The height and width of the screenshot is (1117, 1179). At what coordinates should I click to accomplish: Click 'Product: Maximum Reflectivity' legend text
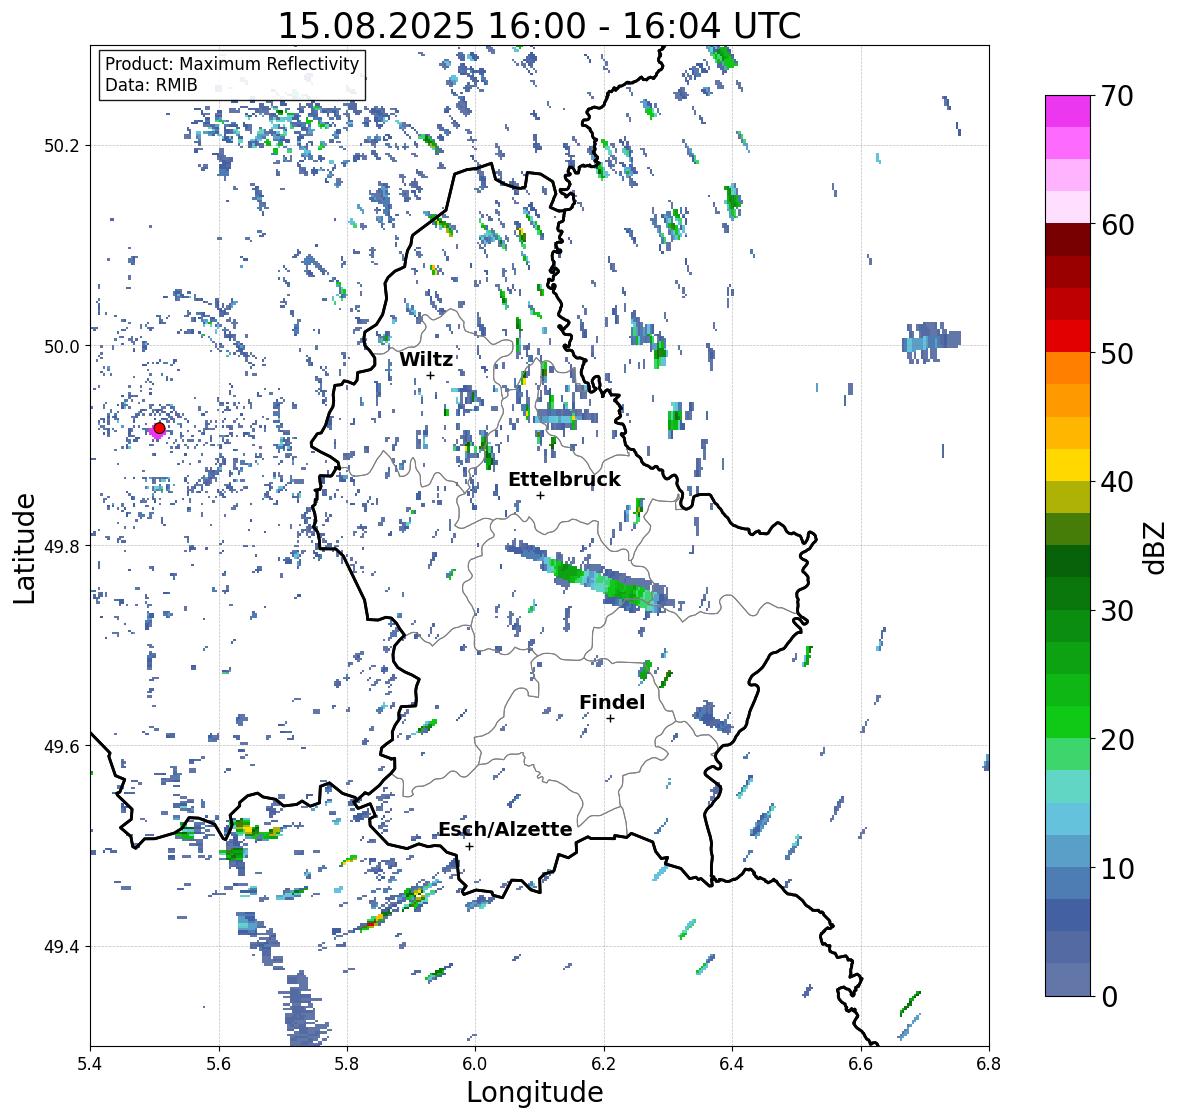[x=232, y=64]
